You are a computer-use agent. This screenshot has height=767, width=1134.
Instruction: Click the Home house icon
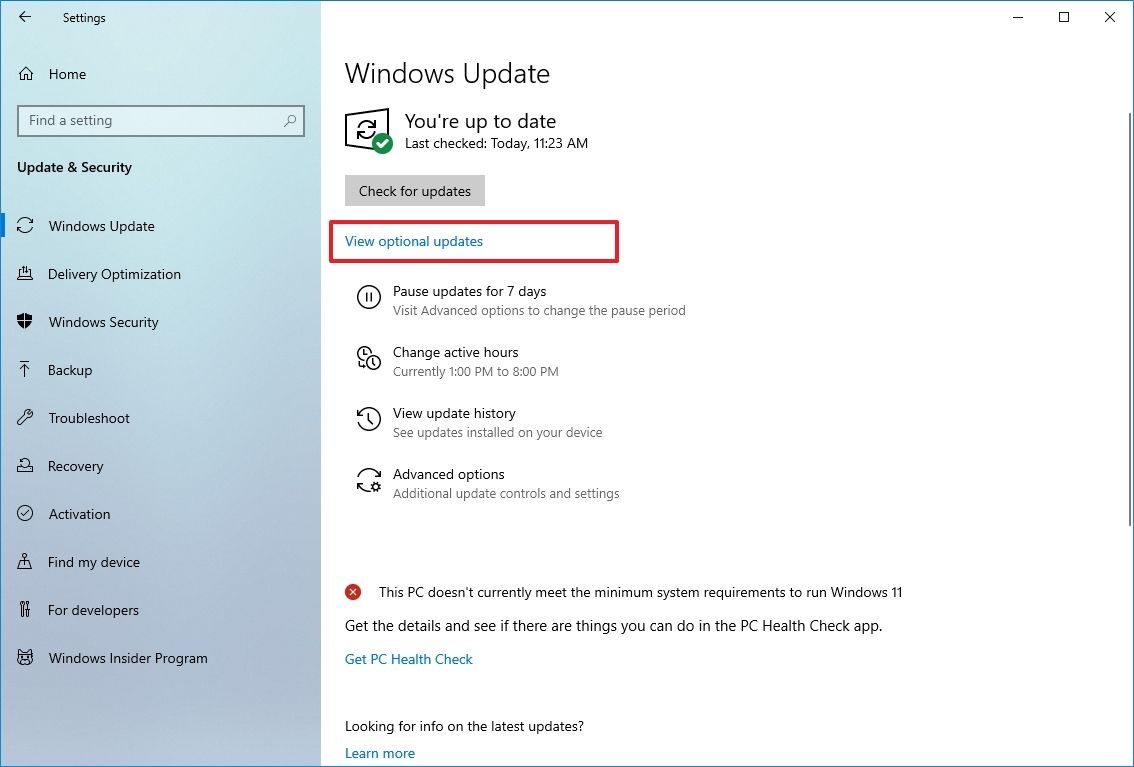pos(26,74)
